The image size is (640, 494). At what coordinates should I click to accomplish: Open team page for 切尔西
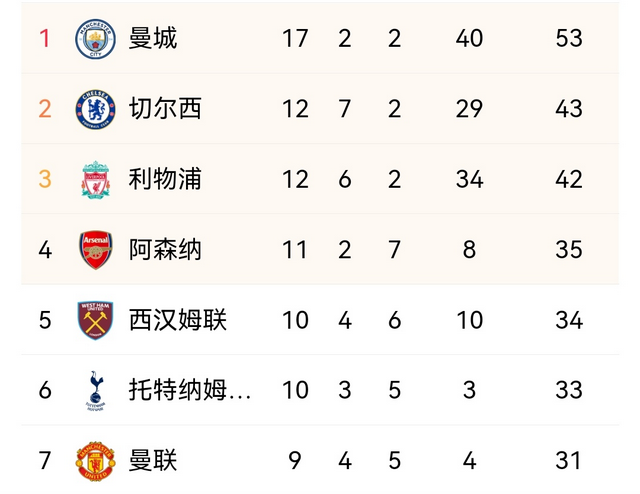[165, 109]
